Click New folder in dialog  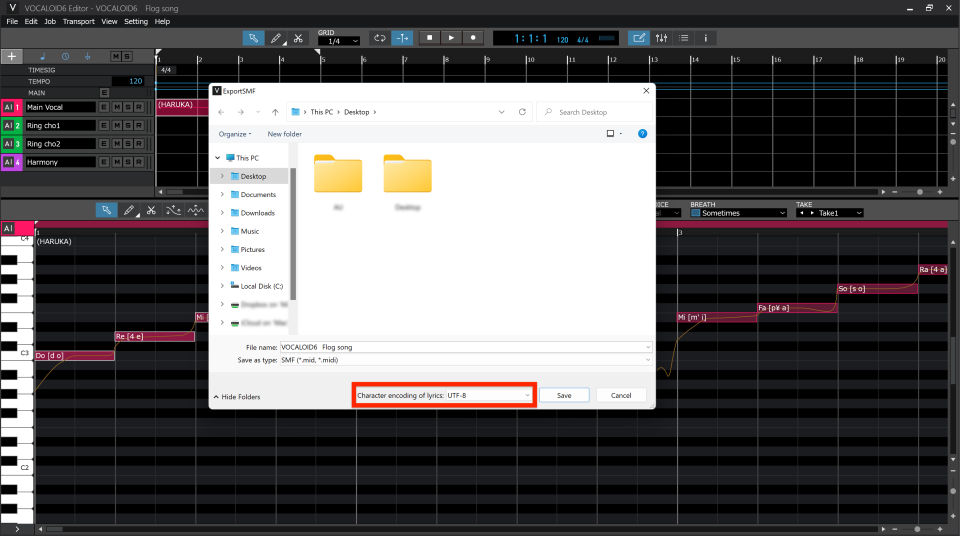pyautogui.click(x=285, y=134)
